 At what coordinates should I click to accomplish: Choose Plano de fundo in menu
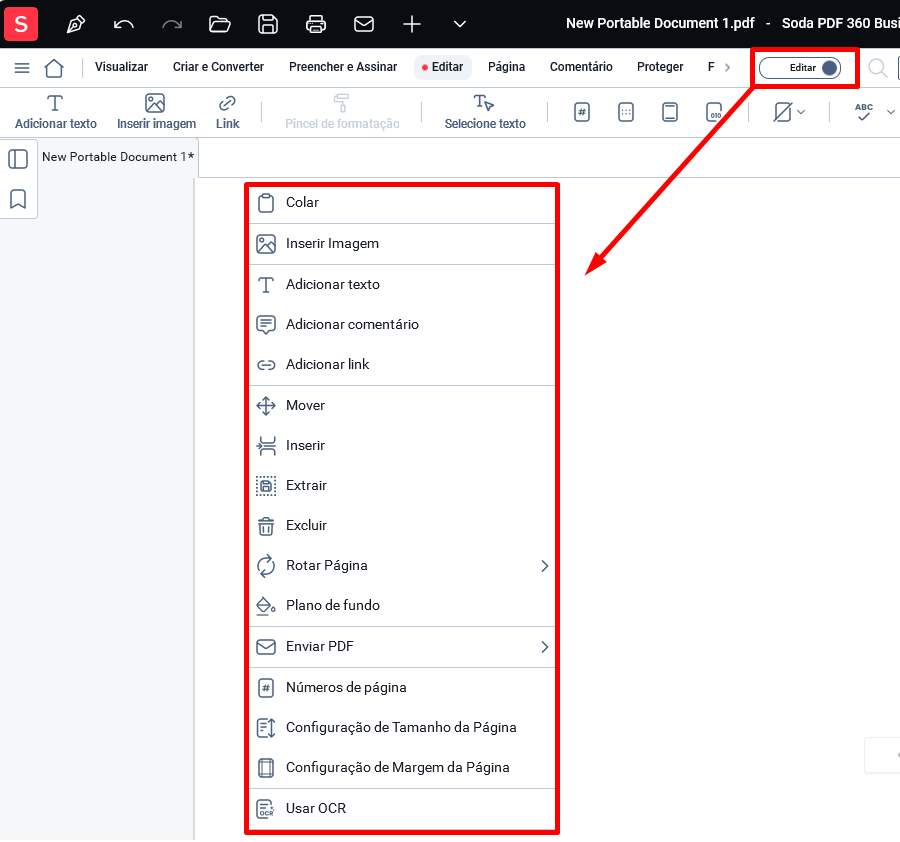(402, 606)
